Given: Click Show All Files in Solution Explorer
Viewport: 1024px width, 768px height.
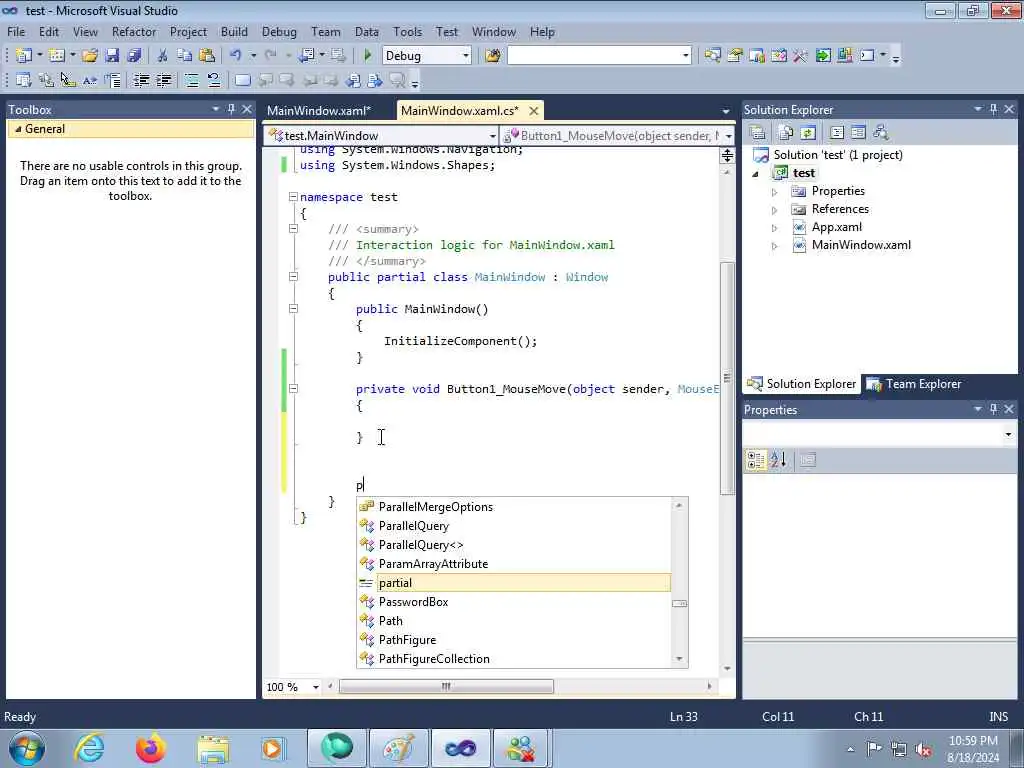Looking at the screenshot, I should (786, 133).
